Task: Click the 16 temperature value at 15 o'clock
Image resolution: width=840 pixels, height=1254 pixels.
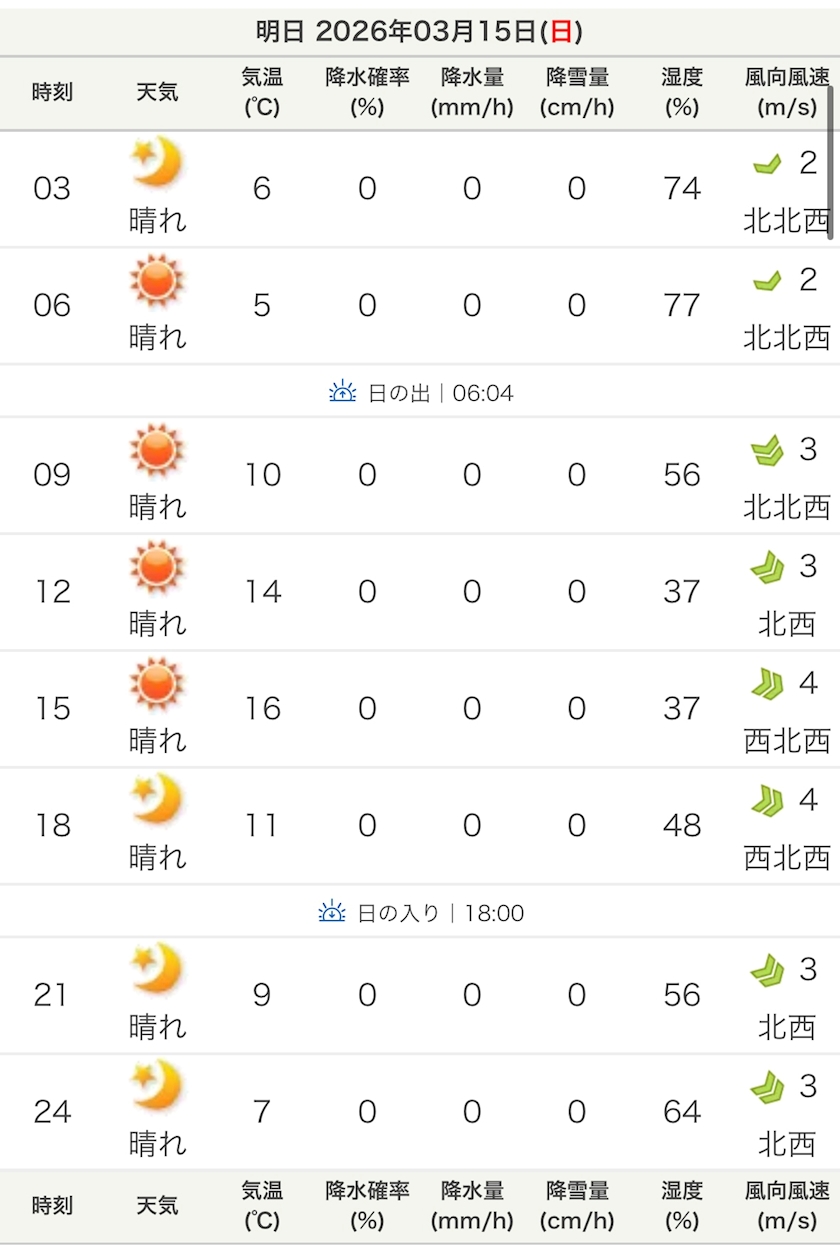Action: coord(262,708)
